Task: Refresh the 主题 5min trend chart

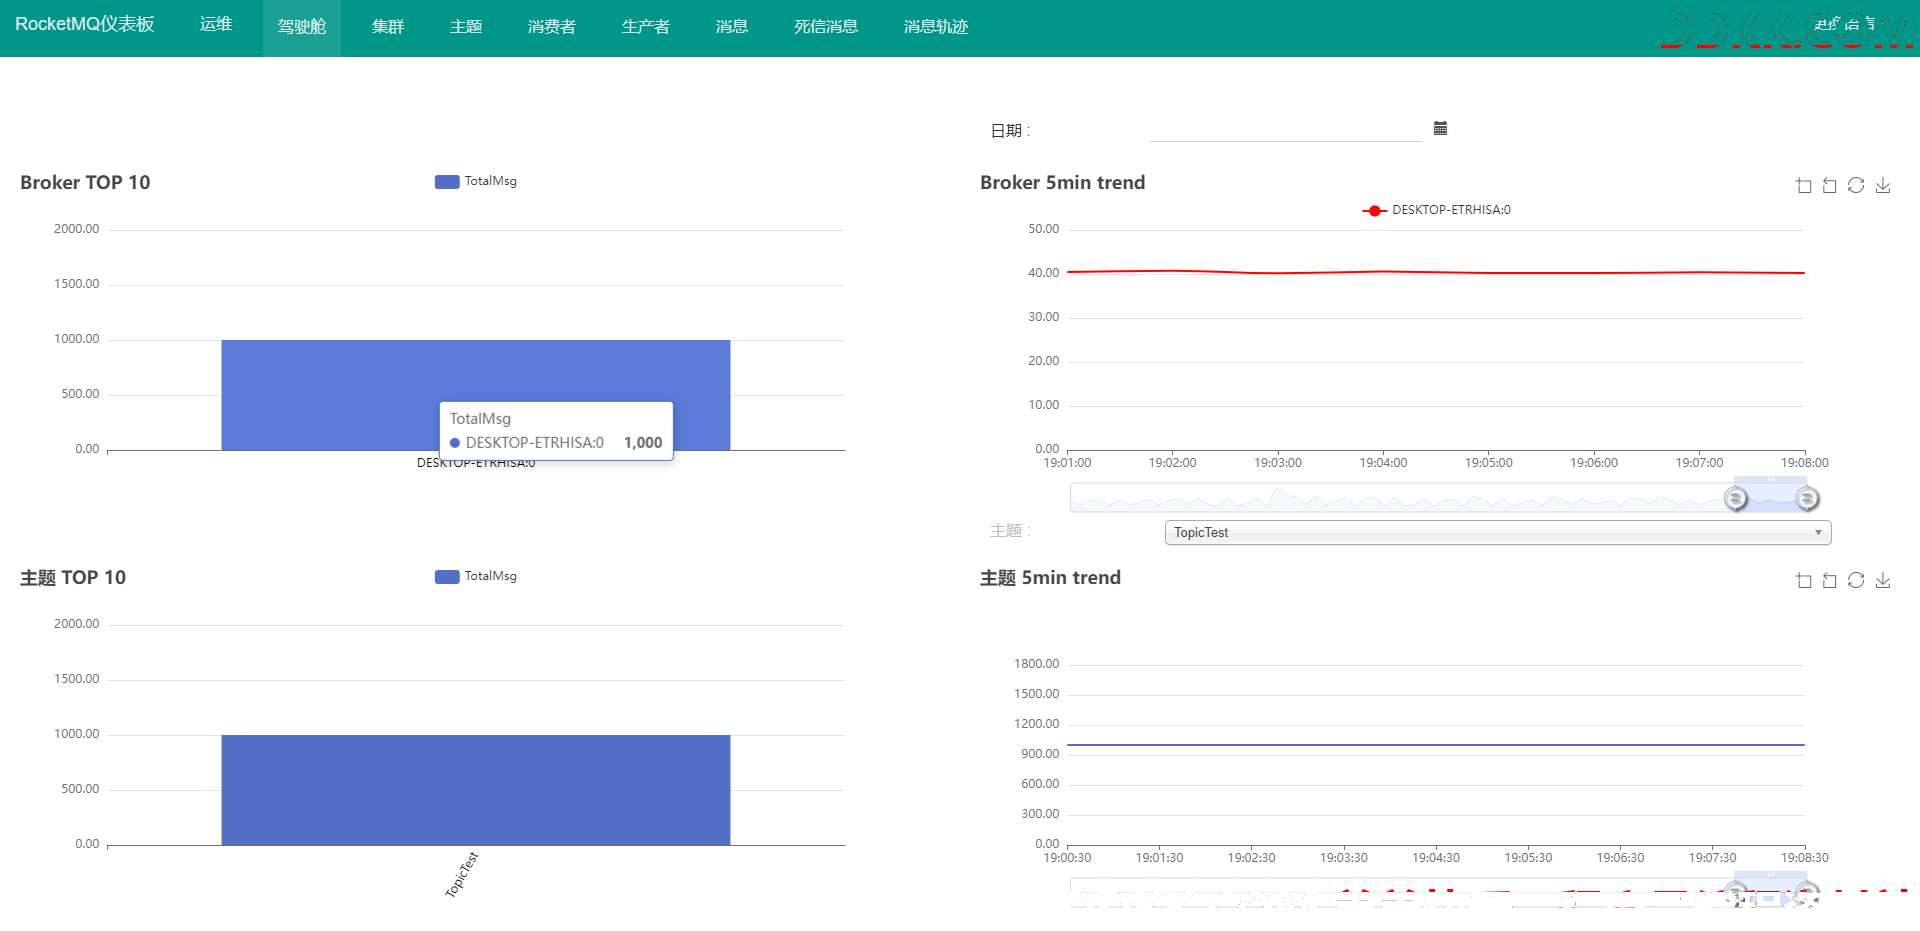Action: coord(1856,580)
